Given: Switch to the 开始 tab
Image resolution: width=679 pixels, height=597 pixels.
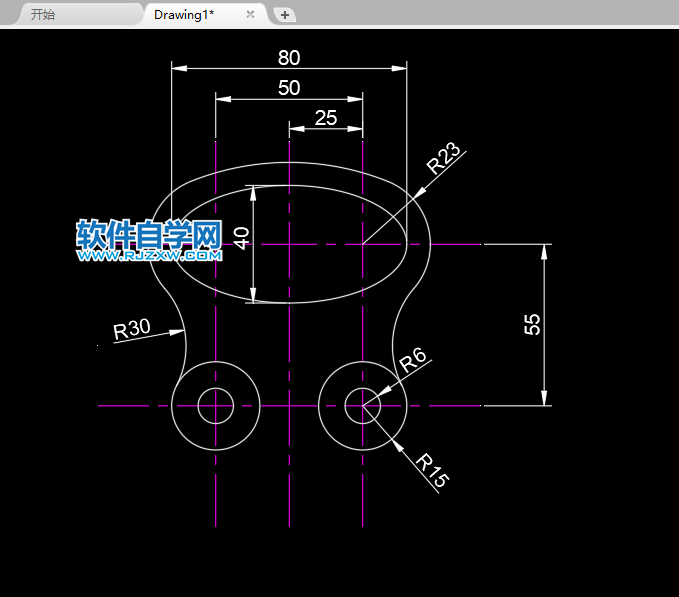Looking at the screenshot, I should (x=43, y=15).
